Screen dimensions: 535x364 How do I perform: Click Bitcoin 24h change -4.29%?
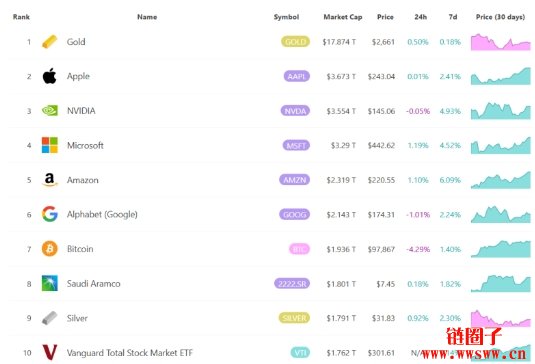coord(418,249)
